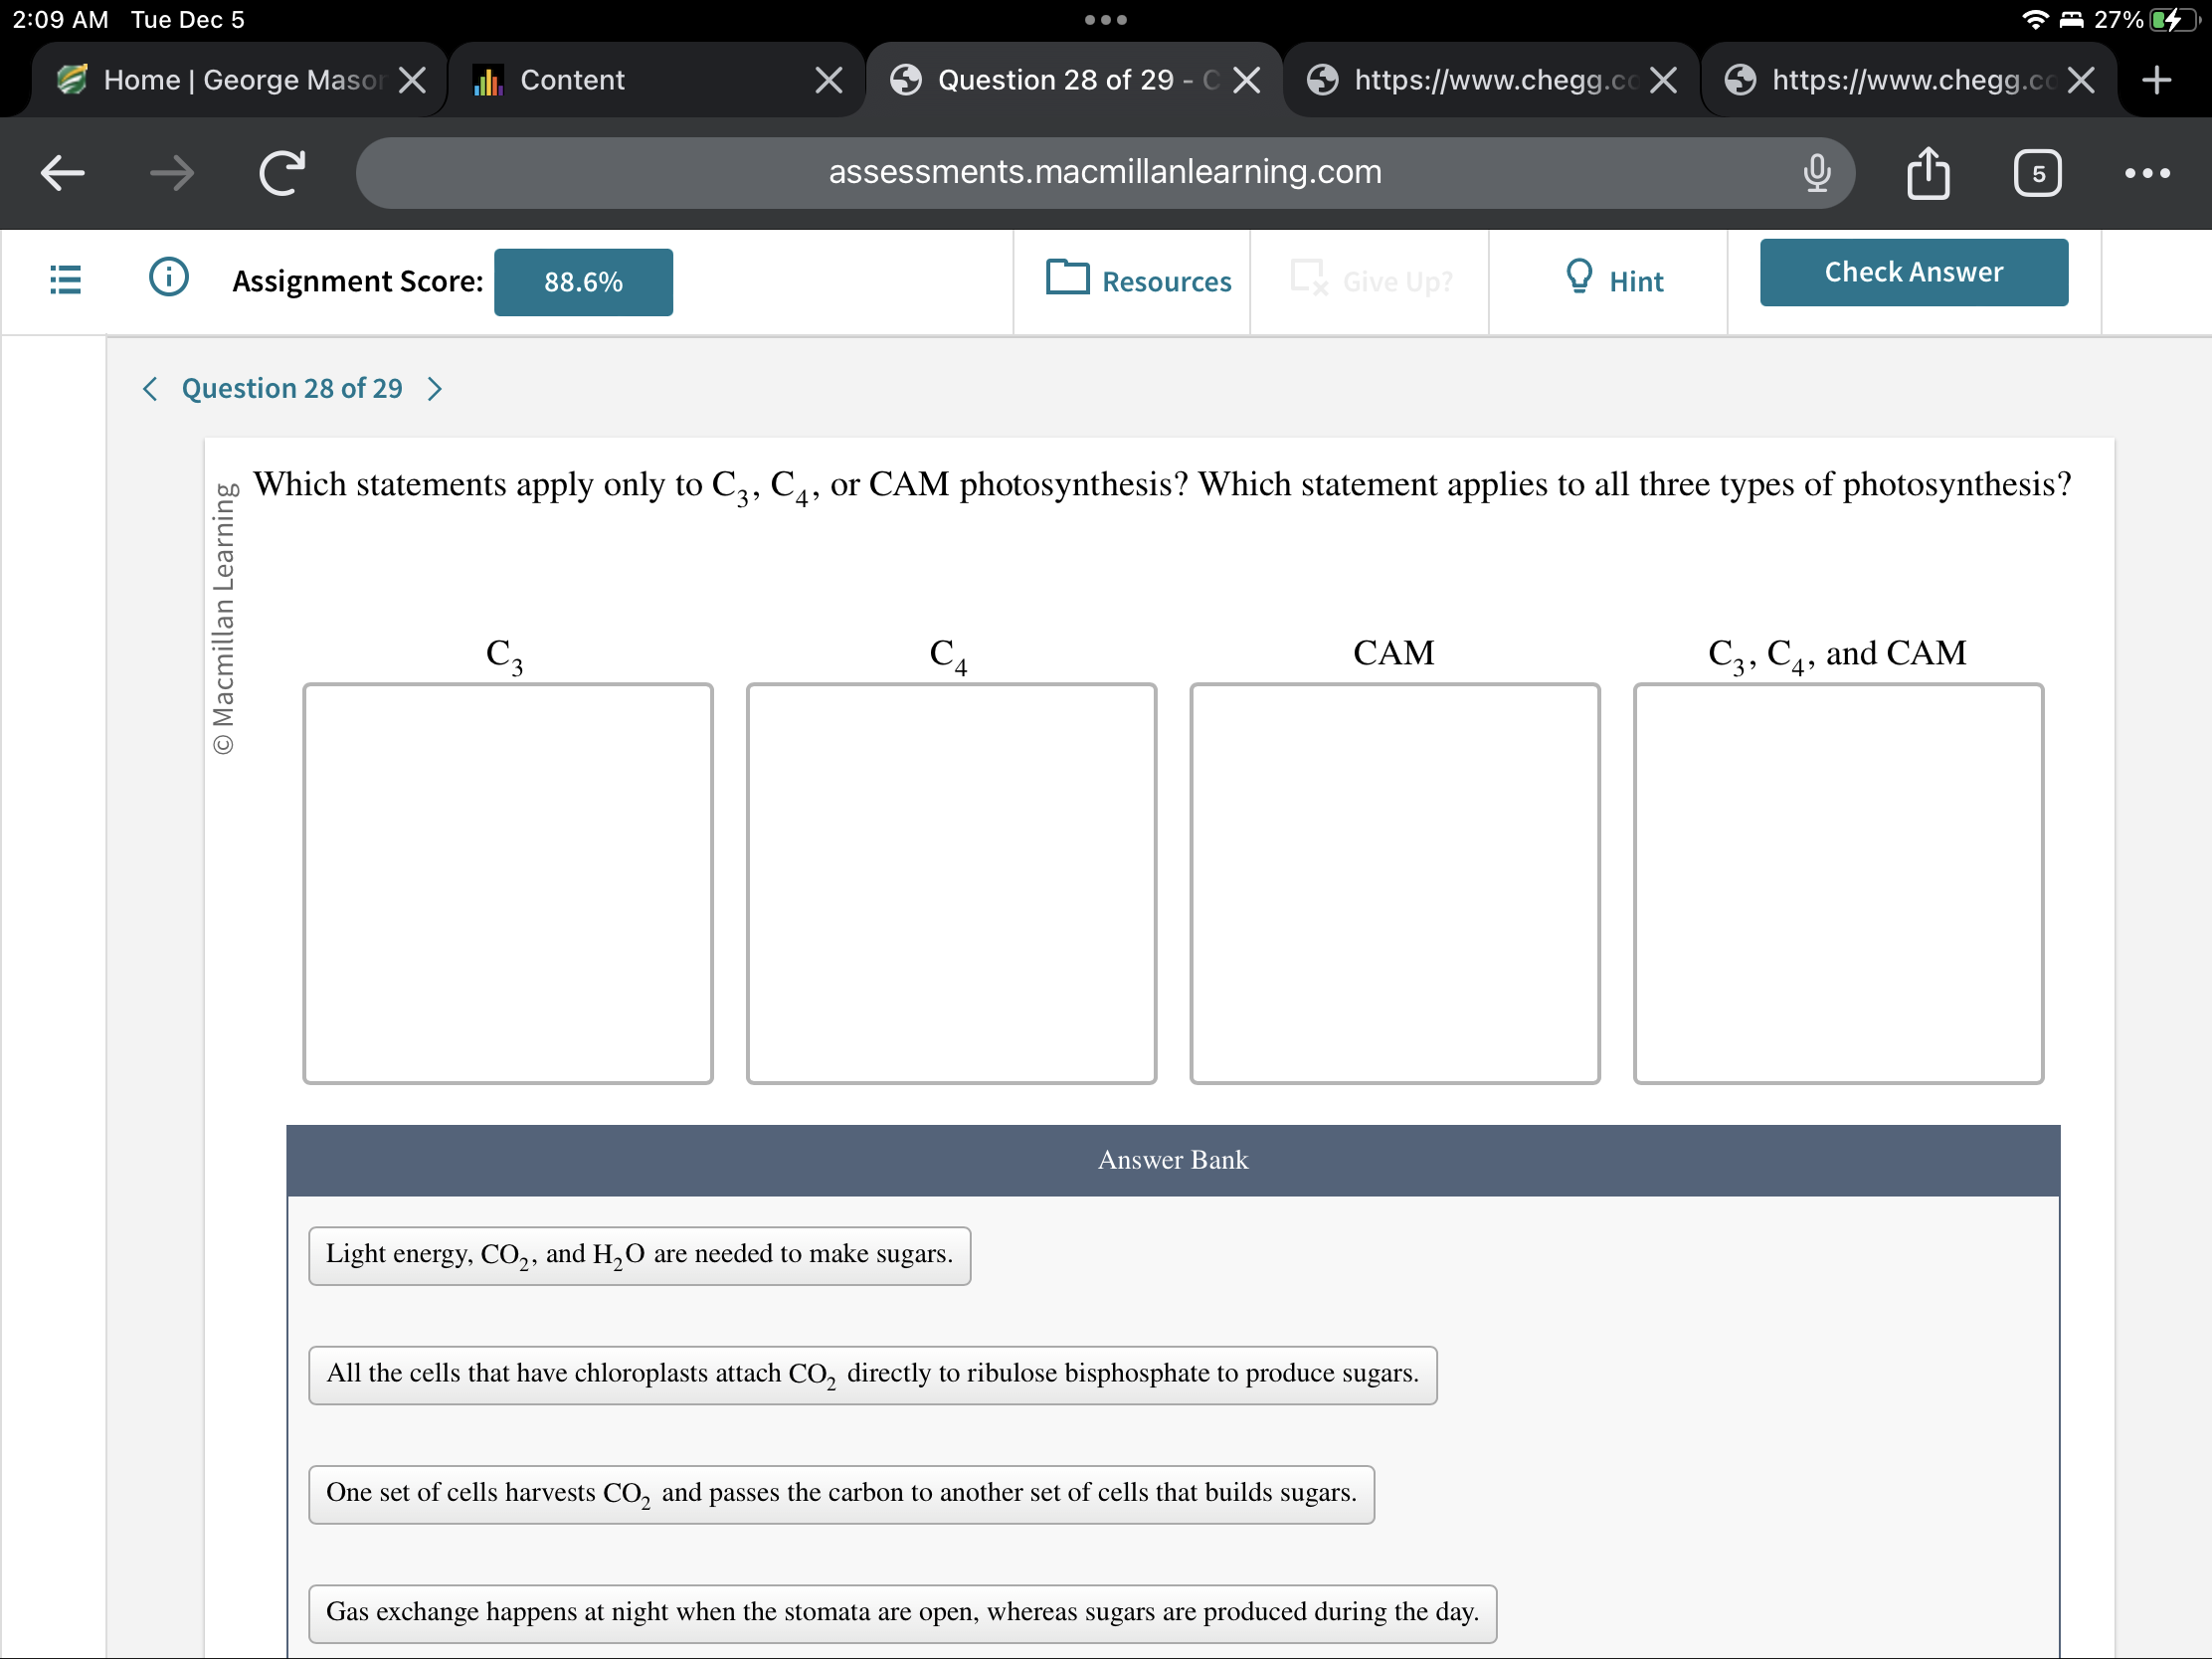Add a new browser tab
The image size is (2212, 1659).
pyautogui.click(x=2156, y=80)
